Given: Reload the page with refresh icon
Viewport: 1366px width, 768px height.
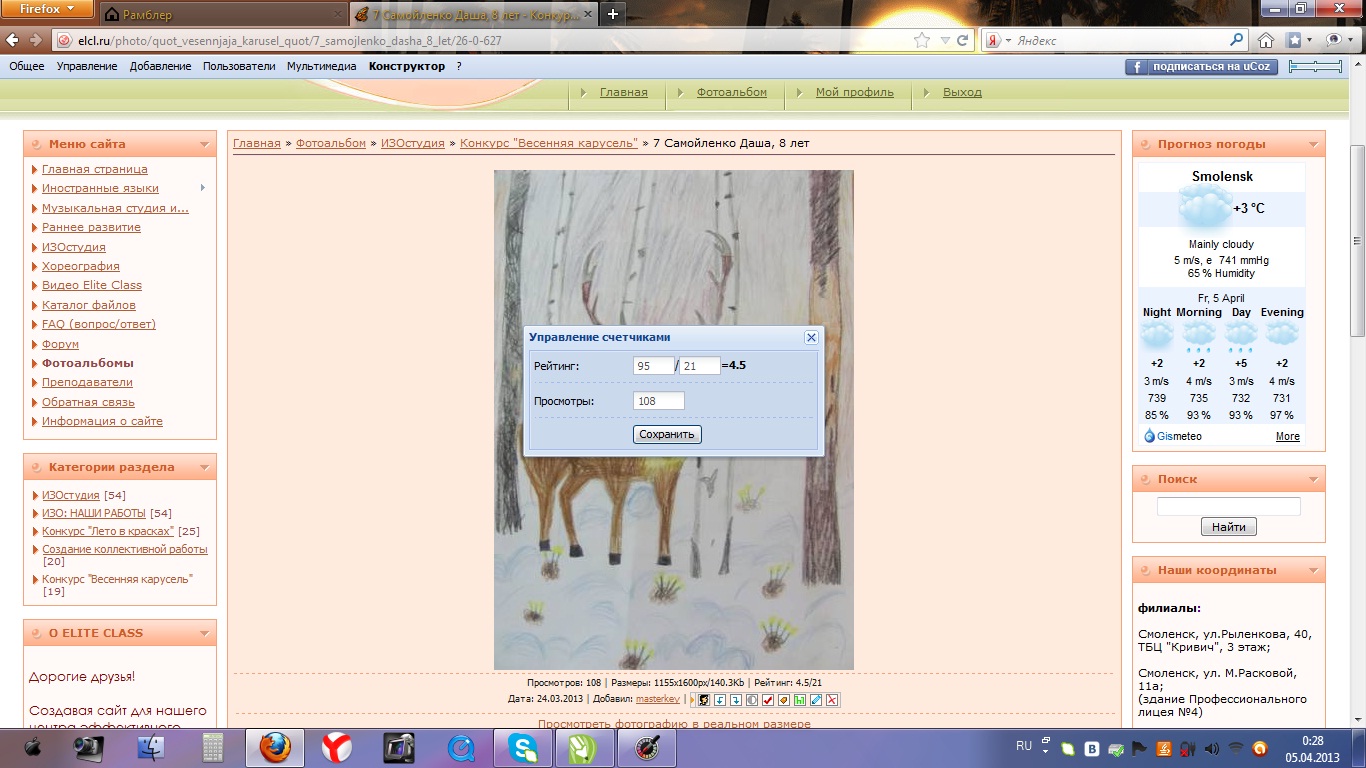Looking at the screenshot, I should tap(962, 41).
